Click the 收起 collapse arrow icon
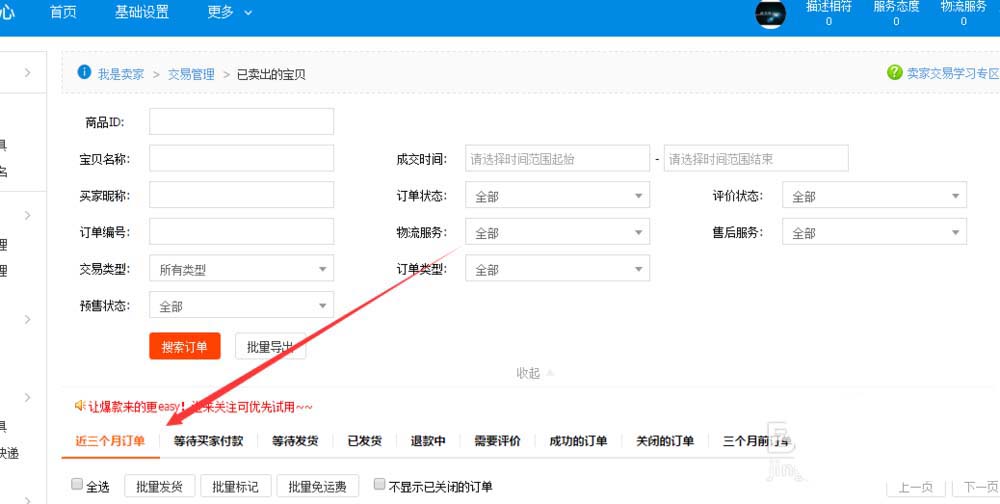Viewport: 1000px width, 504px height. pos(550,373)
